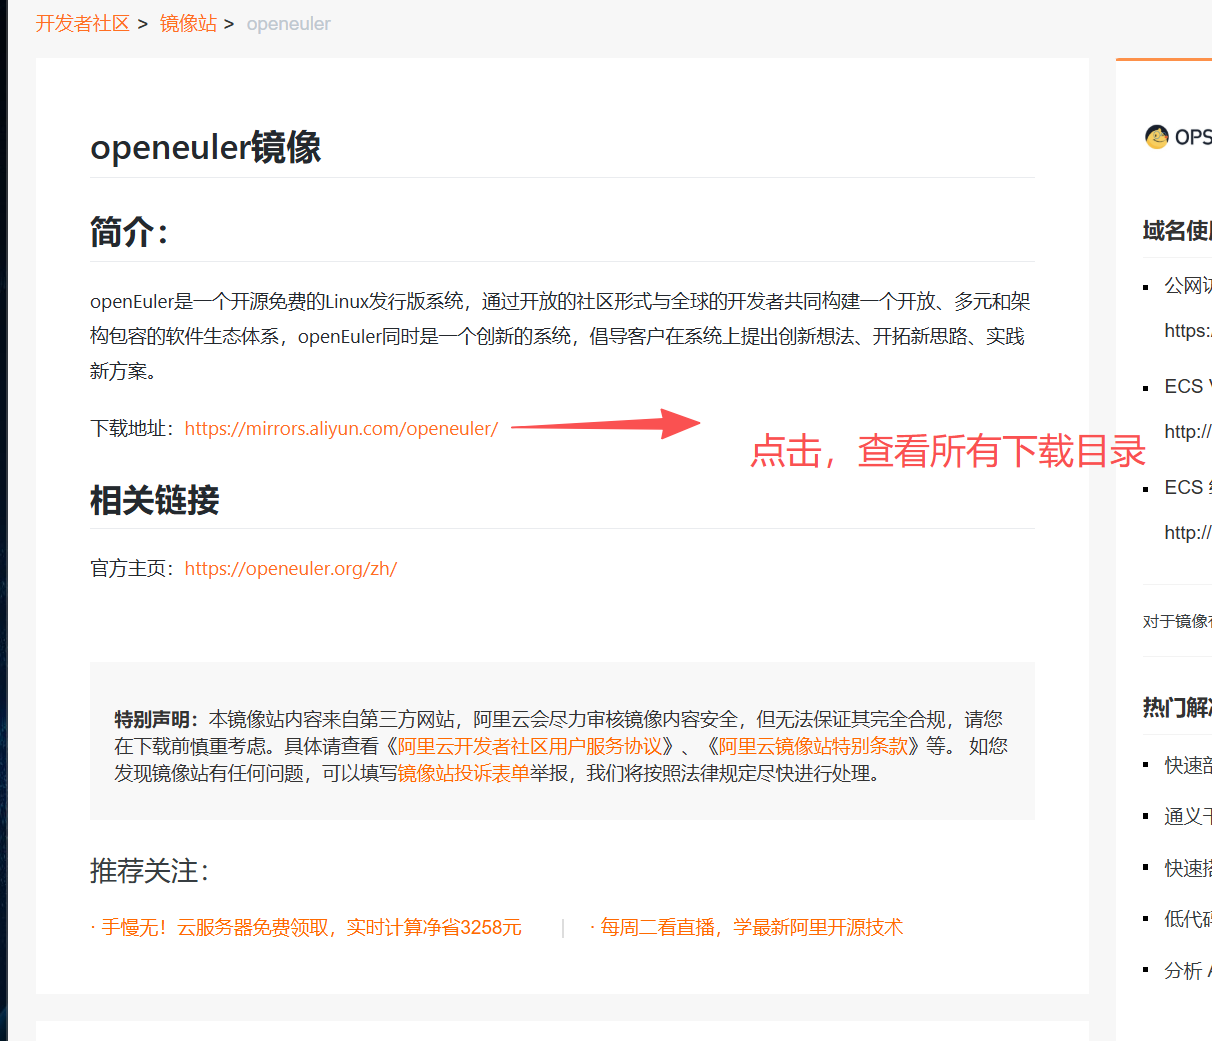
Task: Click the 简介 section heading
Action: pyautogui.click(x=129, y=232)
